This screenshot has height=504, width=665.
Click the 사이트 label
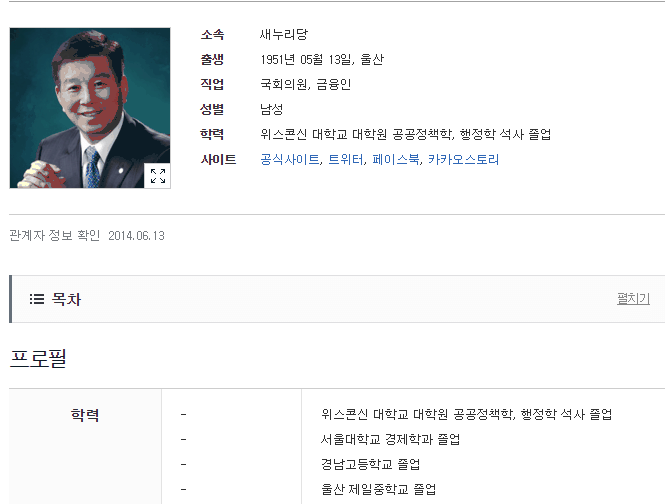(x=218, y=160)
